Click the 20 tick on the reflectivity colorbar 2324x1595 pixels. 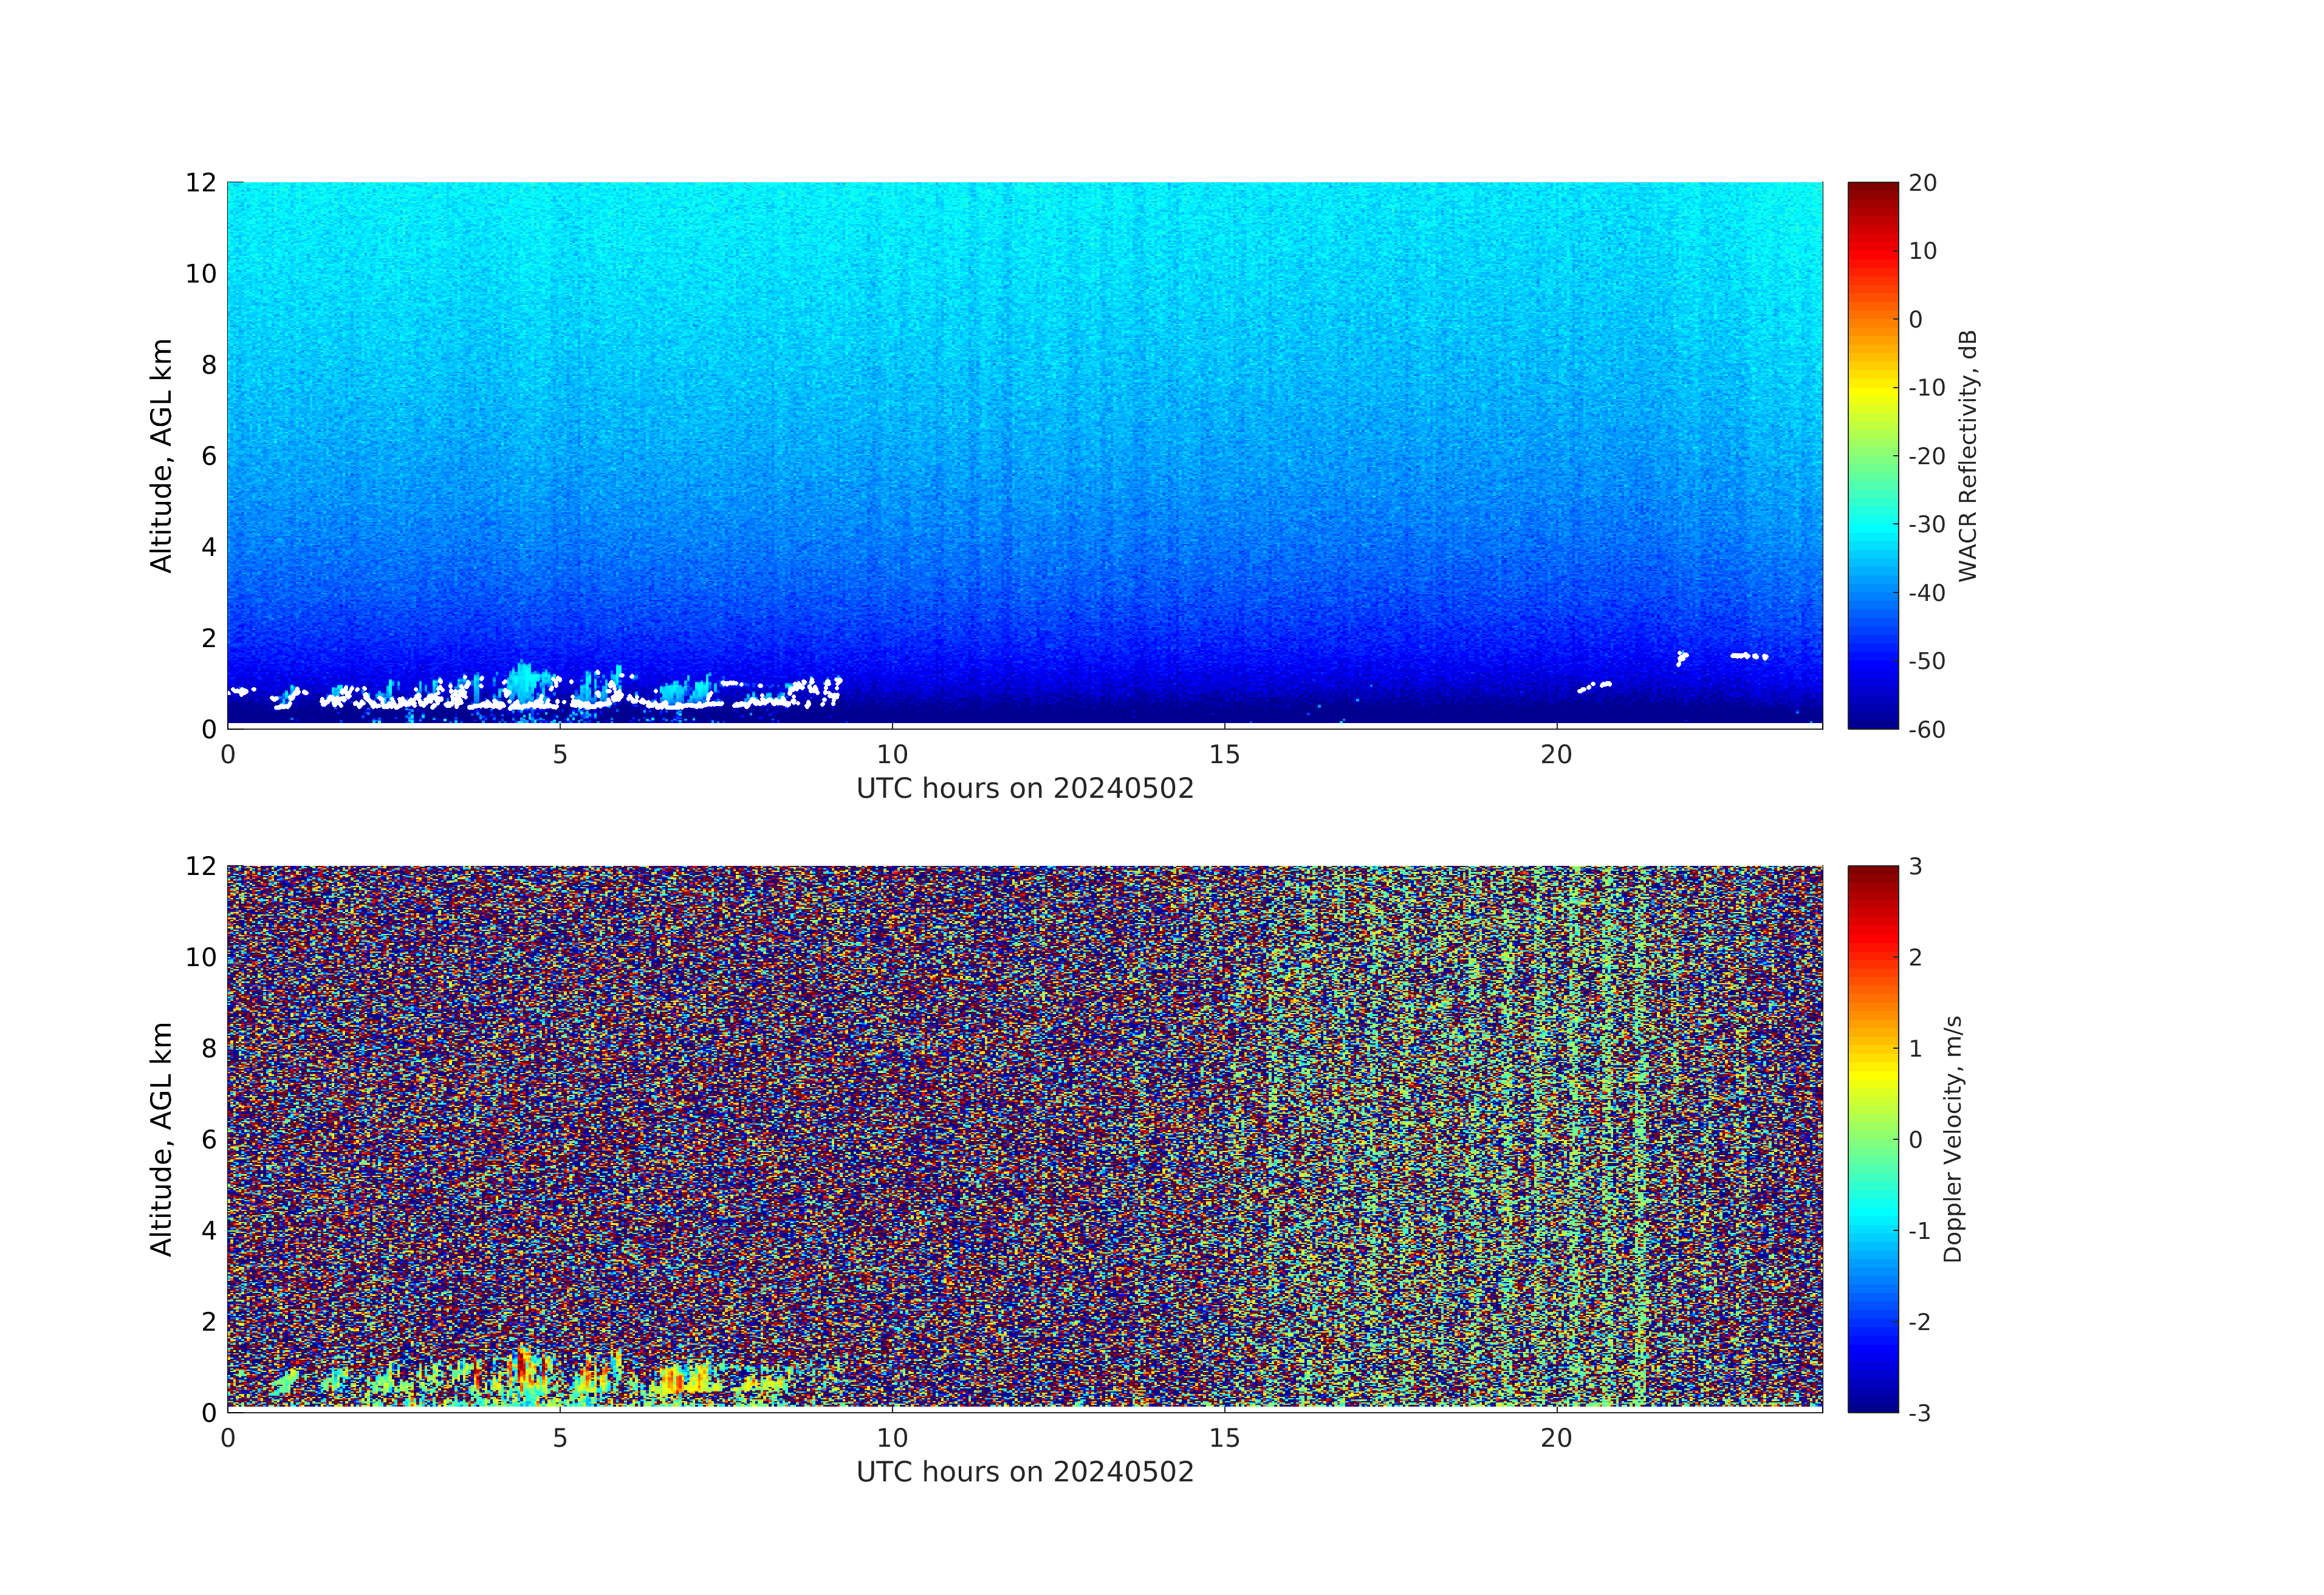tap(1922, 183)
